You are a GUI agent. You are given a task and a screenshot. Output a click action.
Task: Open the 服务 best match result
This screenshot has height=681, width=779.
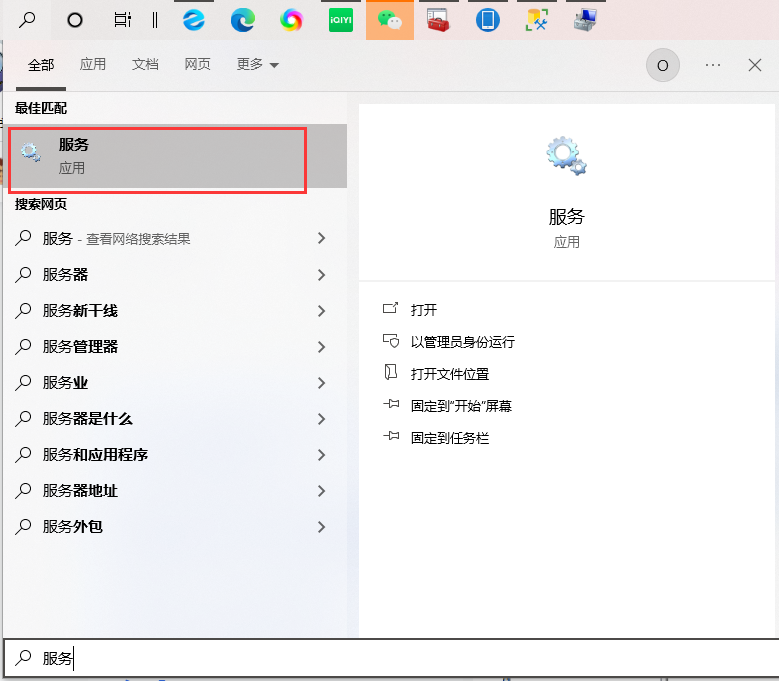(x=177, y=156)
